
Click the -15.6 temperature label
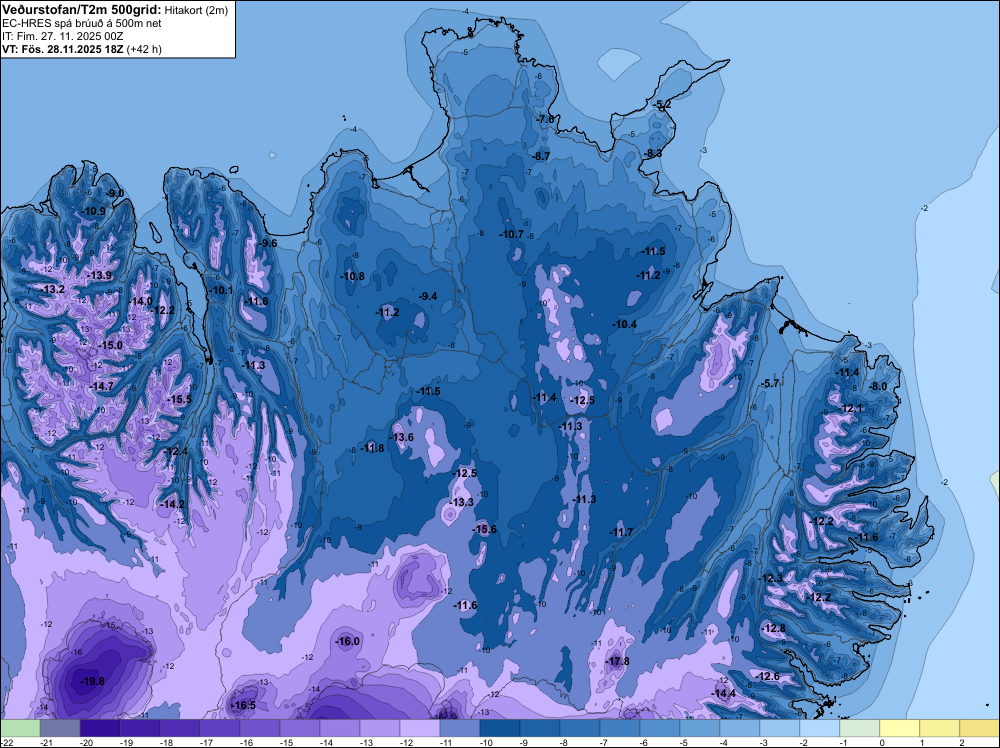pos(485,529)
